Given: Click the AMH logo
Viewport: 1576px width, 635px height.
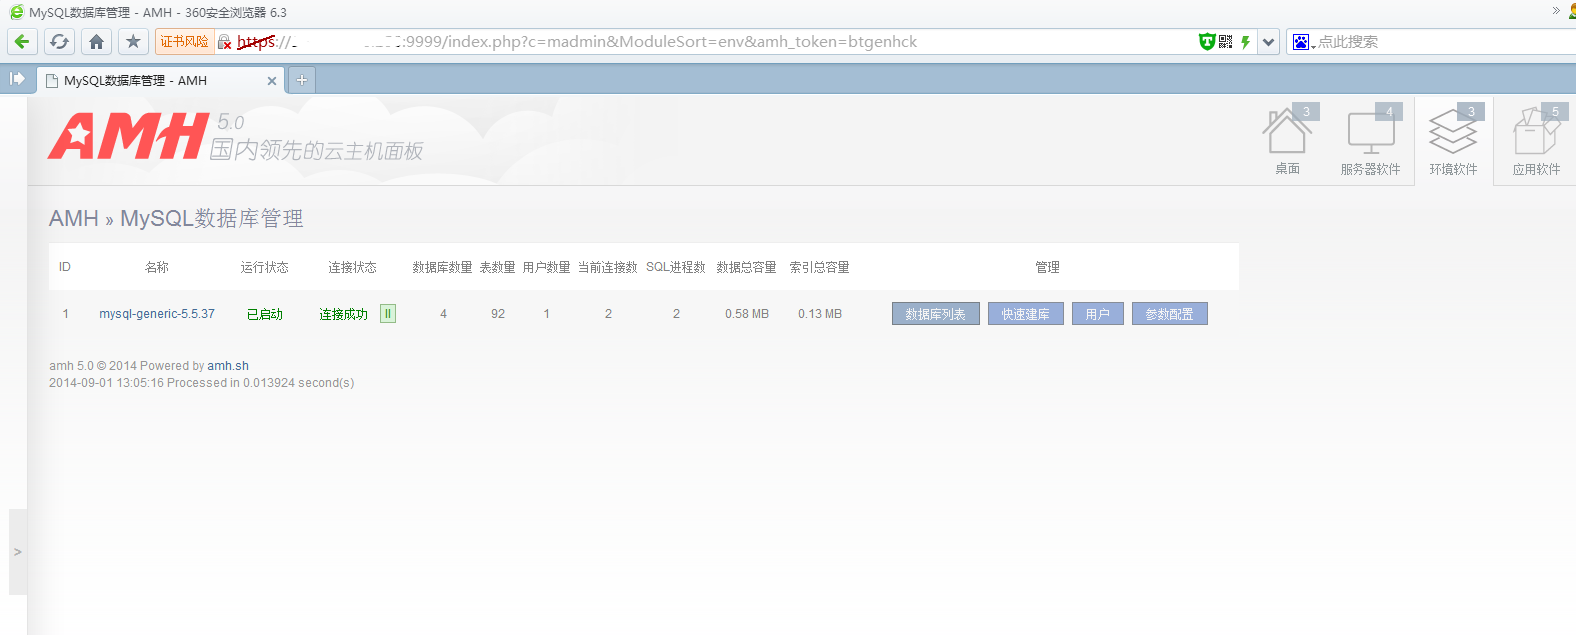Looking at the screenshot, I should click(x=128, y=136).
